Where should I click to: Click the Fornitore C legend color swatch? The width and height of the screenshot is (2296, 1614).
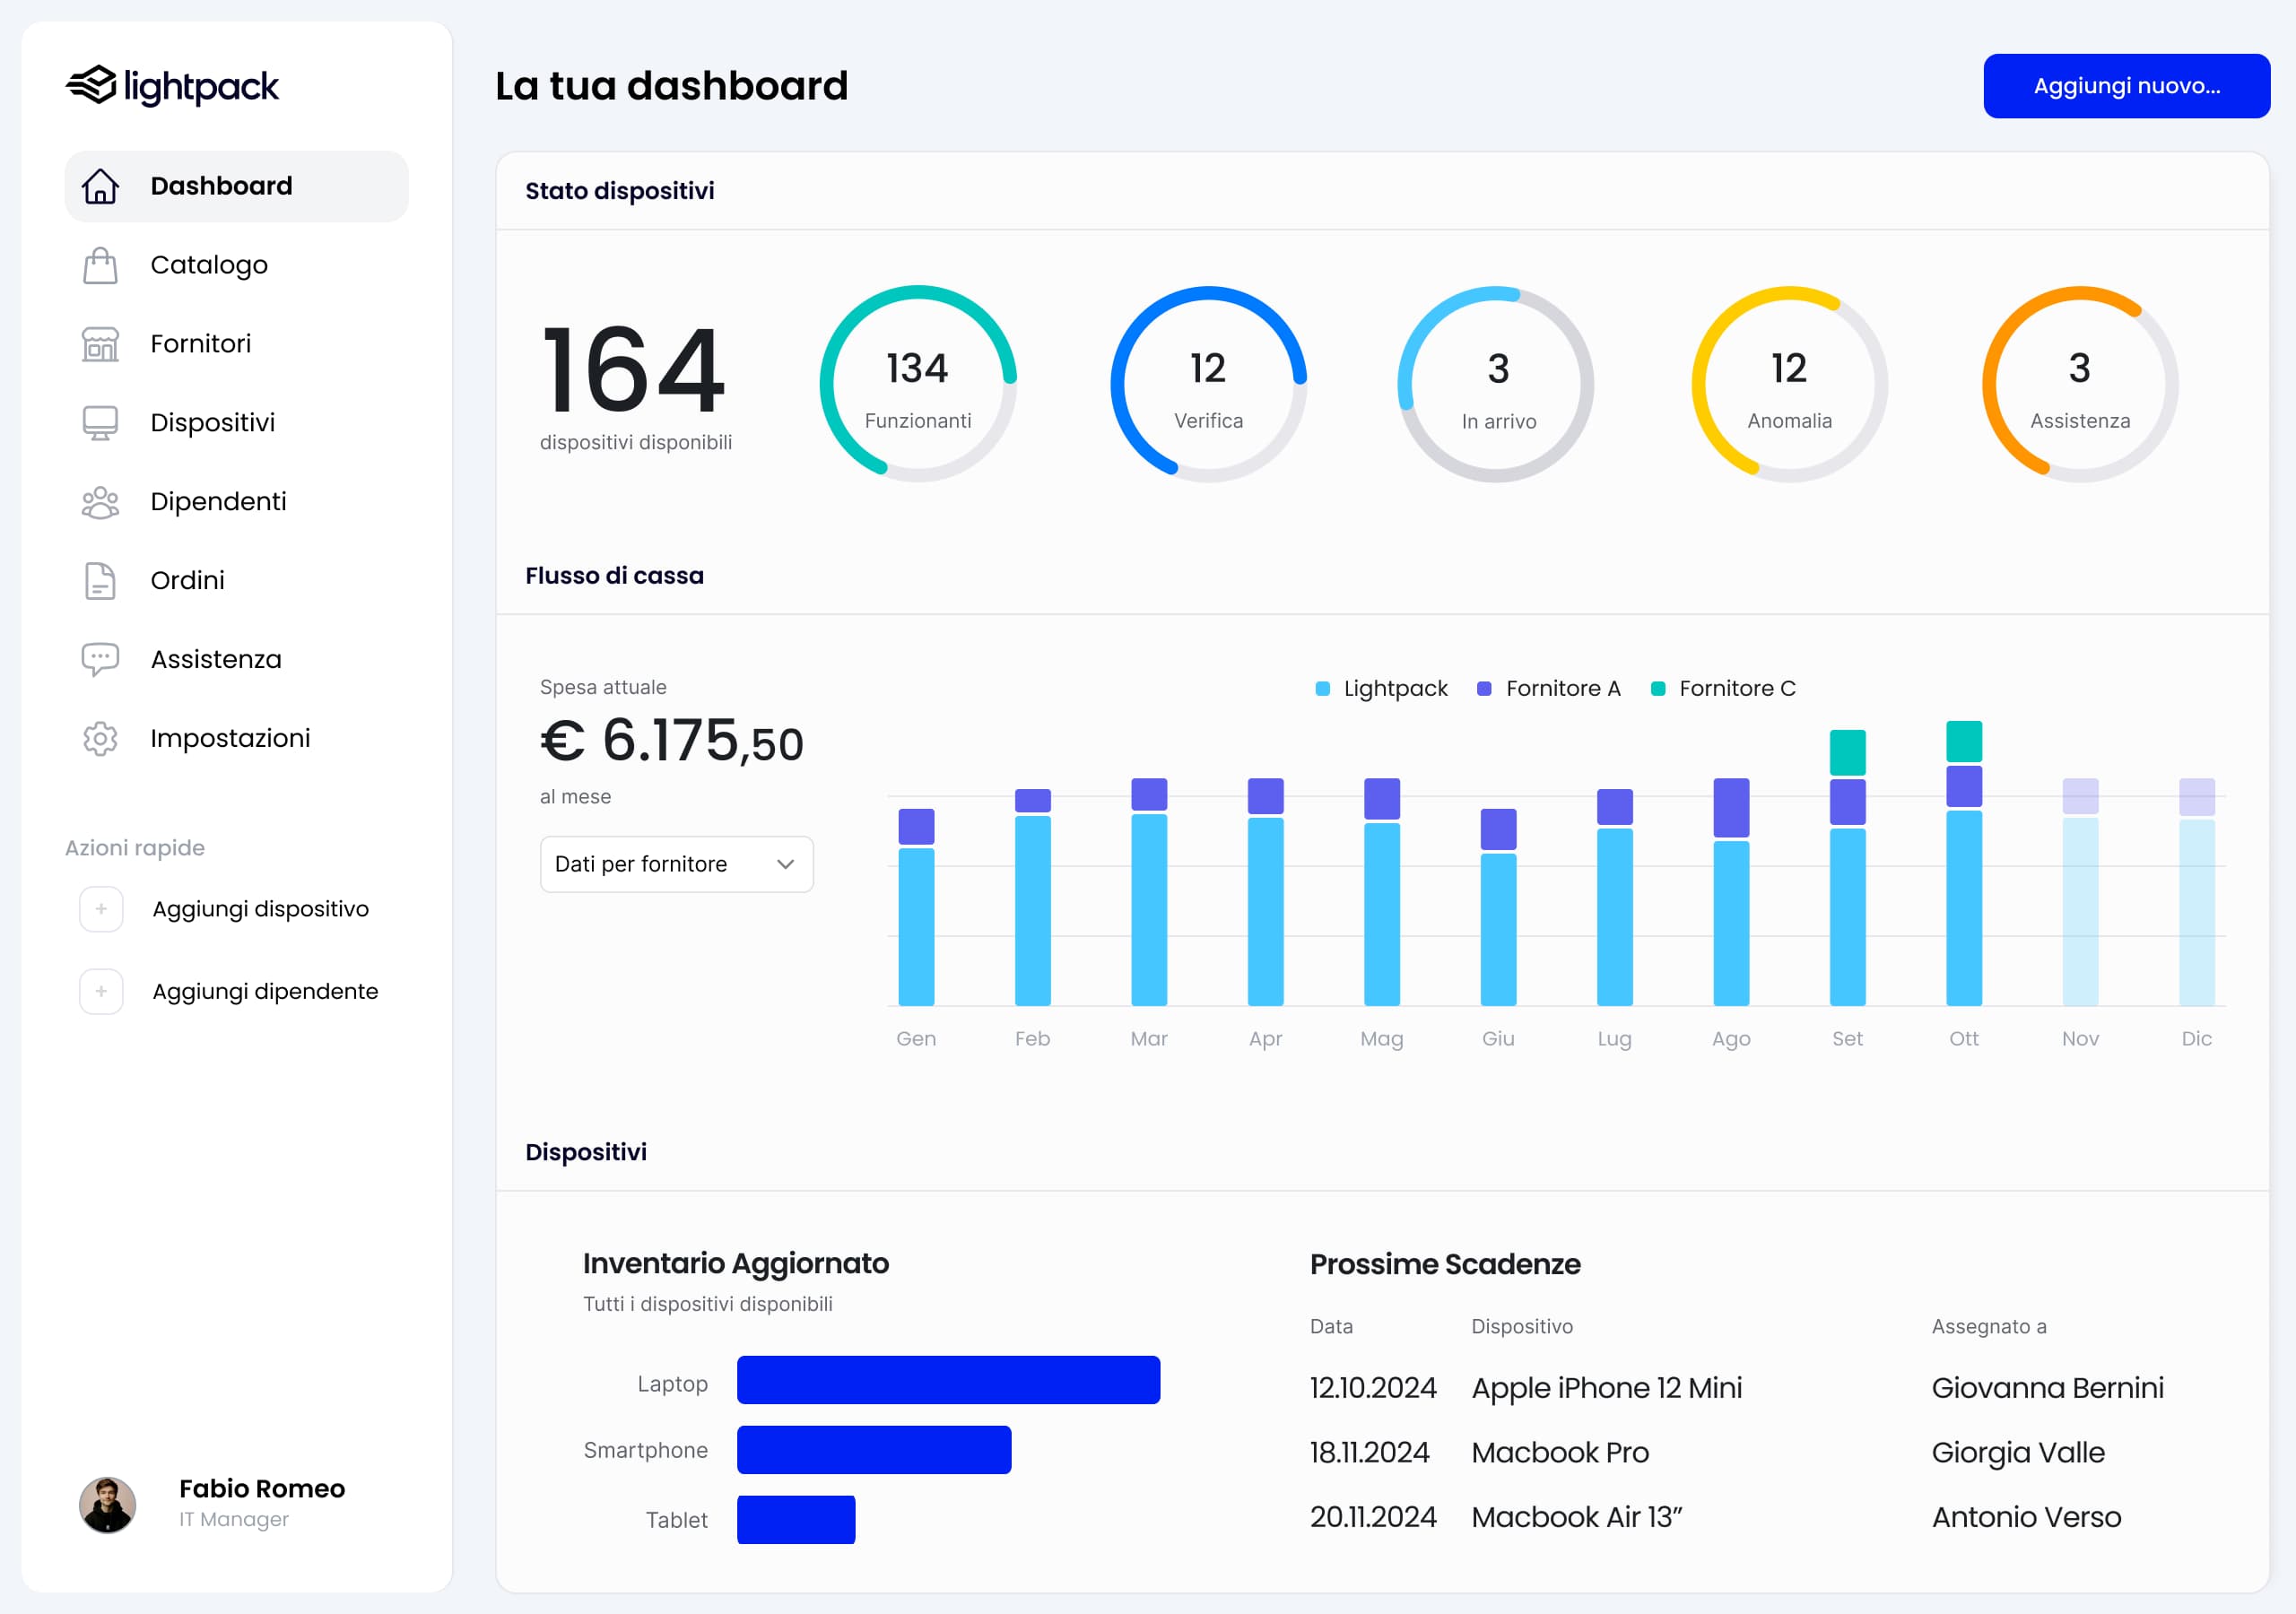pos(1658,689)
